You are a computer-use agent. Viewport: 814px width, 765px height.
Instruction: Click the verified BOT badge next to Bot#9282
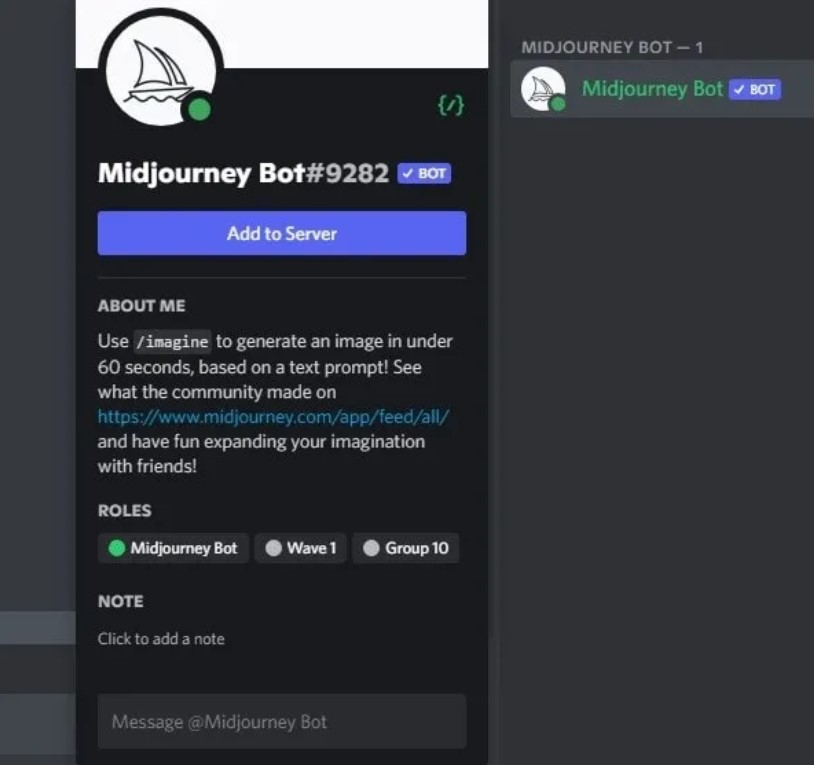click(x=424, y=173)
